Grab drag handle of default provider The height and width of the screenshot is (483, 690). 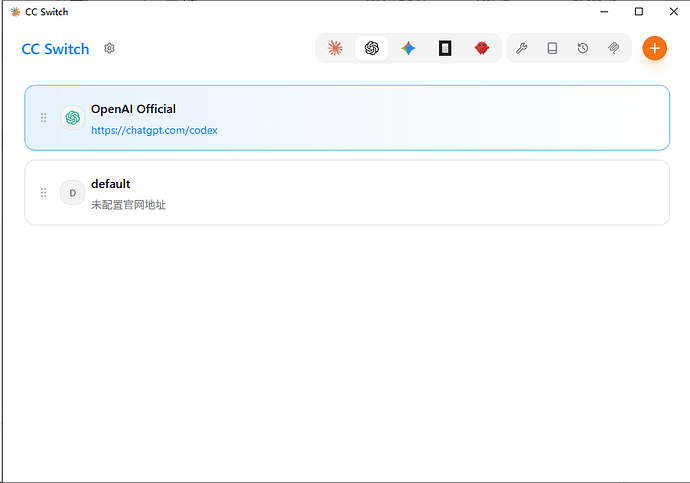coord(44,193)
